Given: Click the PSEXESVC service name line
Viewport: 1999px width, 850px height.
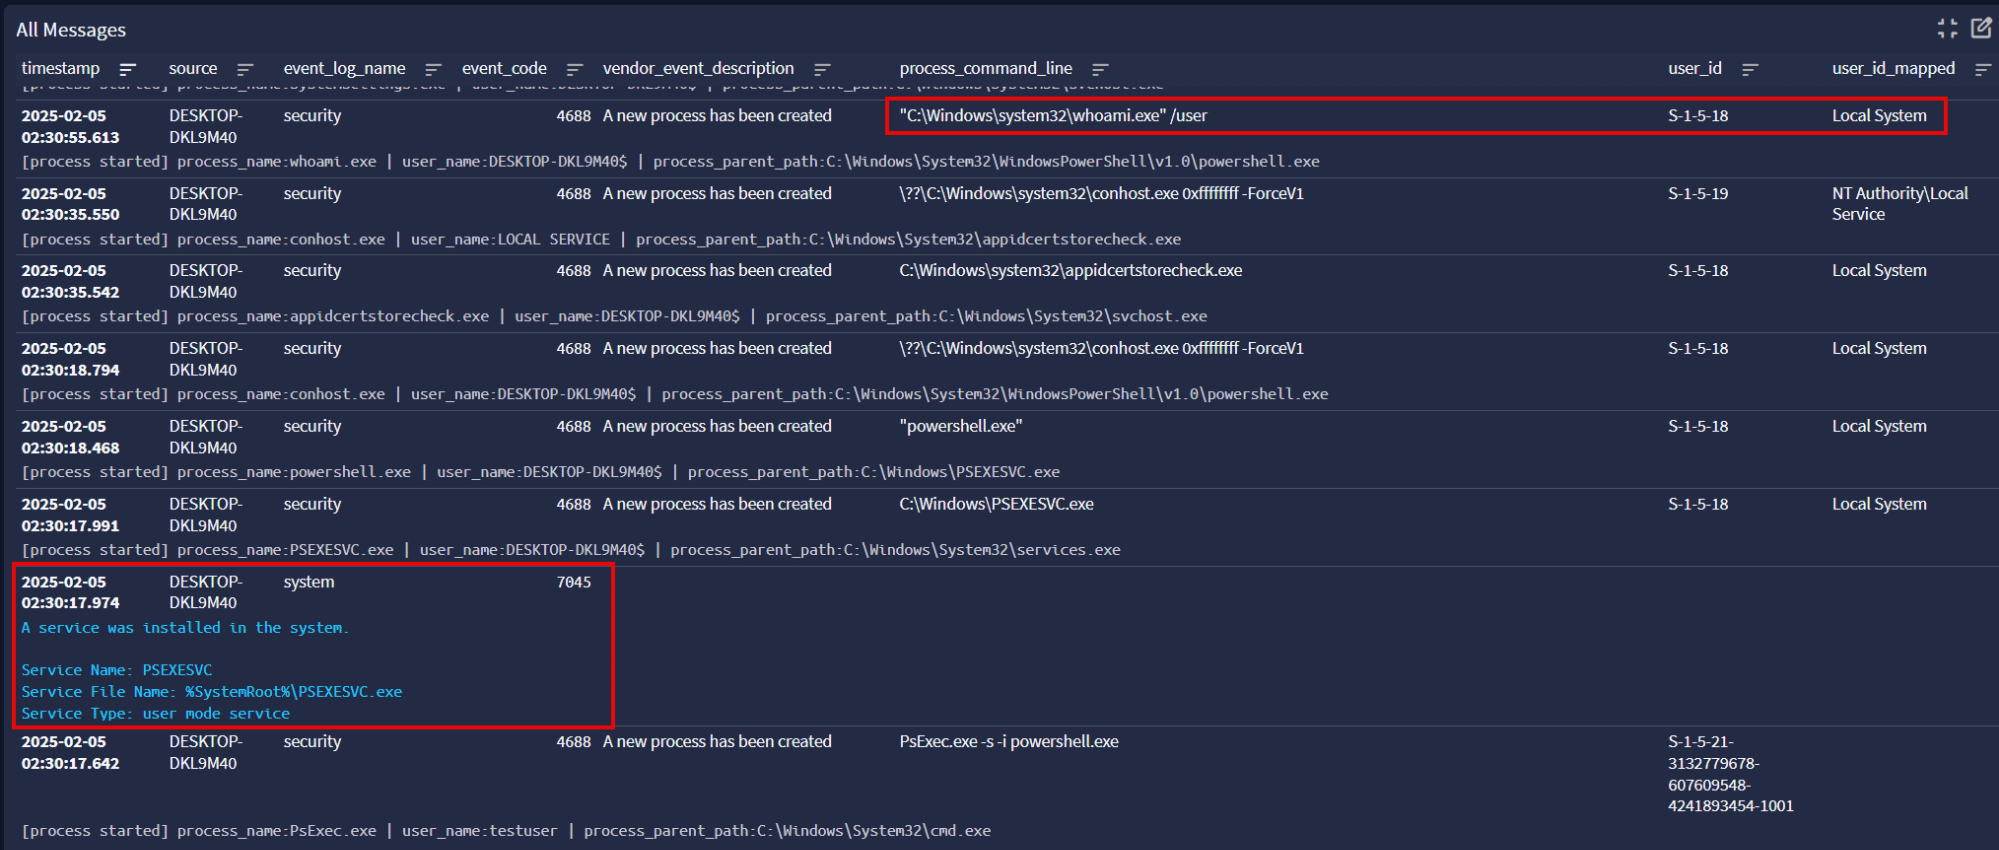Looking at the screenshot, I should [x=117, y=670].
